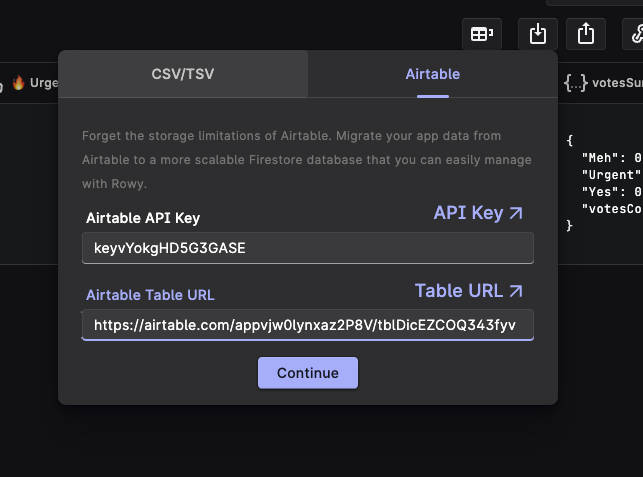Click the Urgent column header

(x=43, y=83)
